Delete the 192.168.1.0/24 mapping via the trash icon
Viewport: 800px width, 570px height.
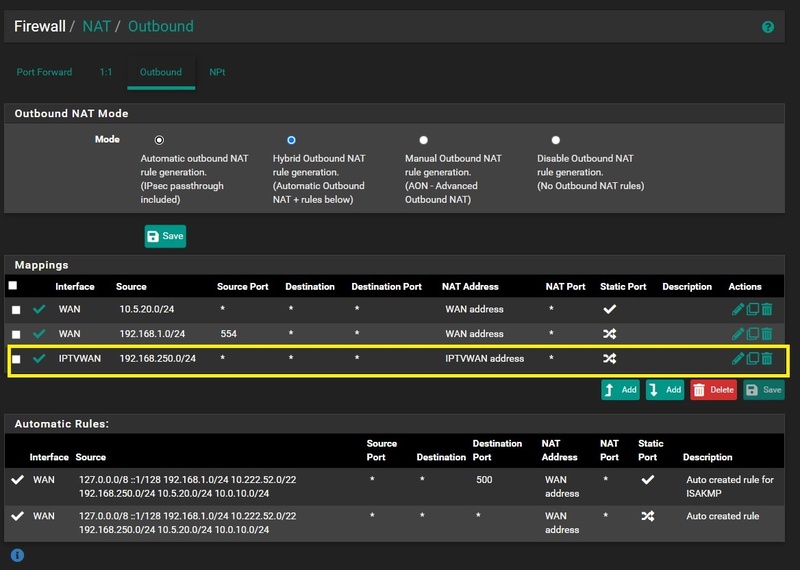pyautogui.click(x=767, y=334)
